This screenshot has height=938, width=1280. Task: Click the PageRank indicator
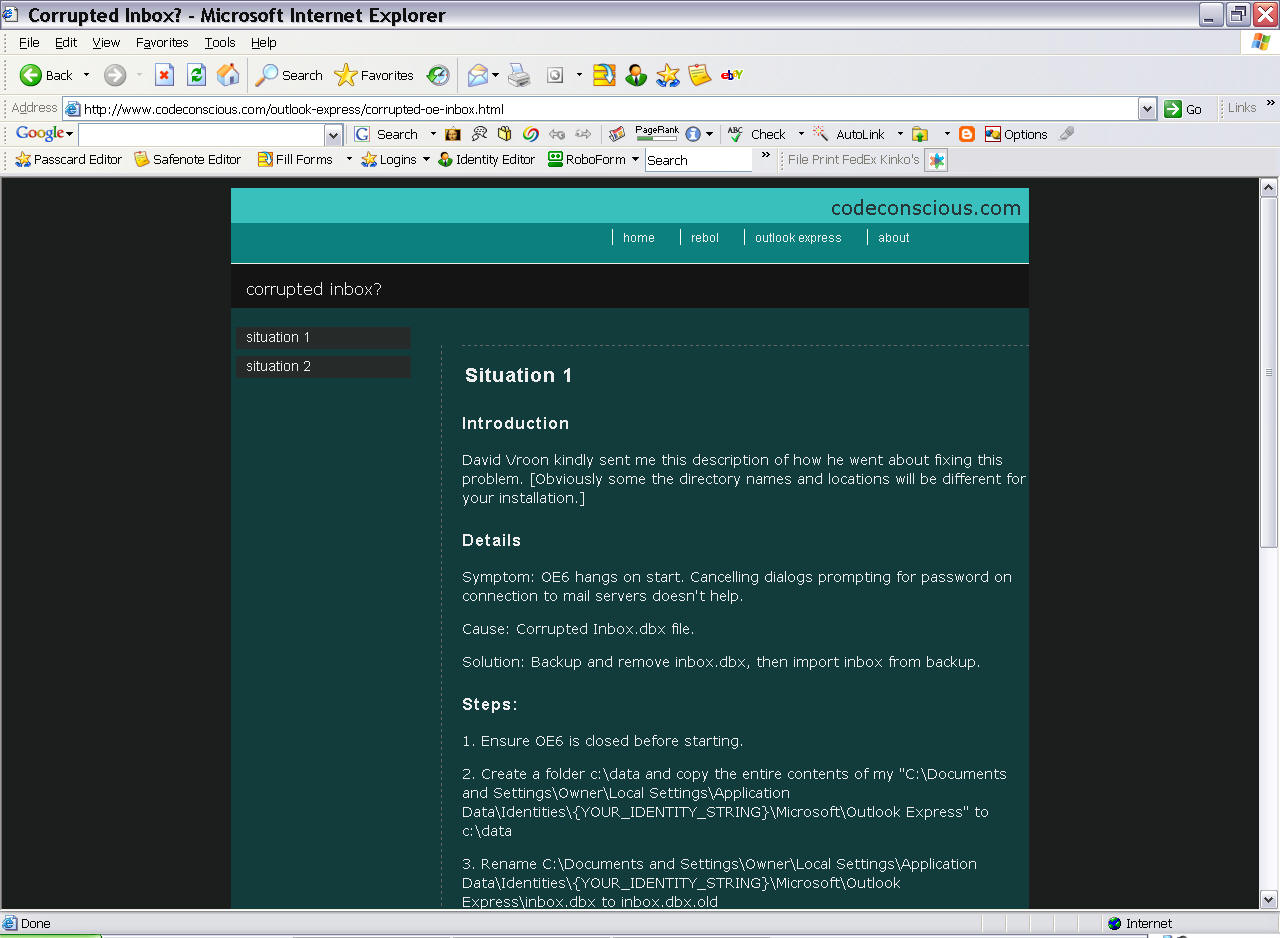(x=656, y=133)
